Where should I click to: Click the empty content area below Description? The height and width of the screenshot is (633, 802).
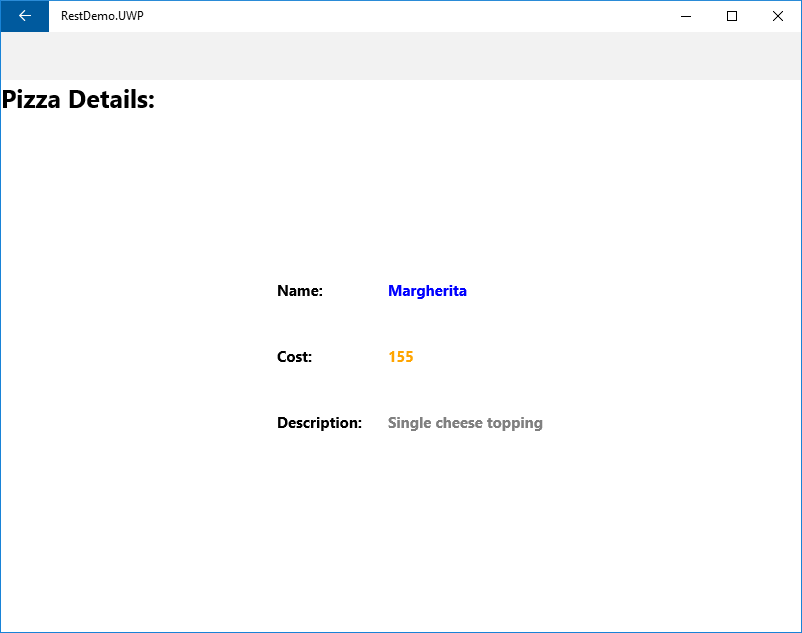coord(400,520)
